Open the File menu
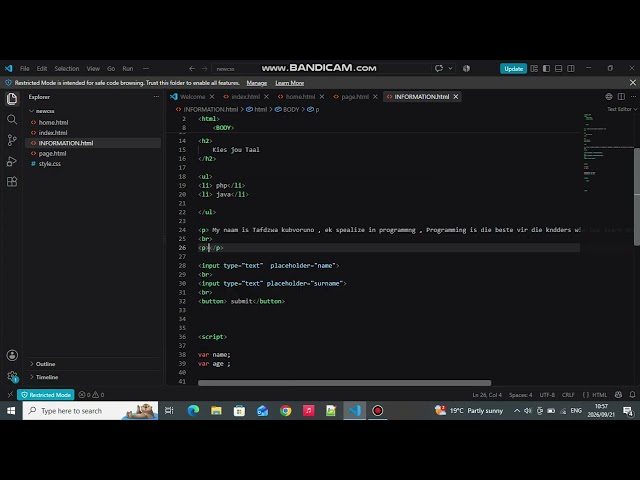640x480 pixels. 24,69
